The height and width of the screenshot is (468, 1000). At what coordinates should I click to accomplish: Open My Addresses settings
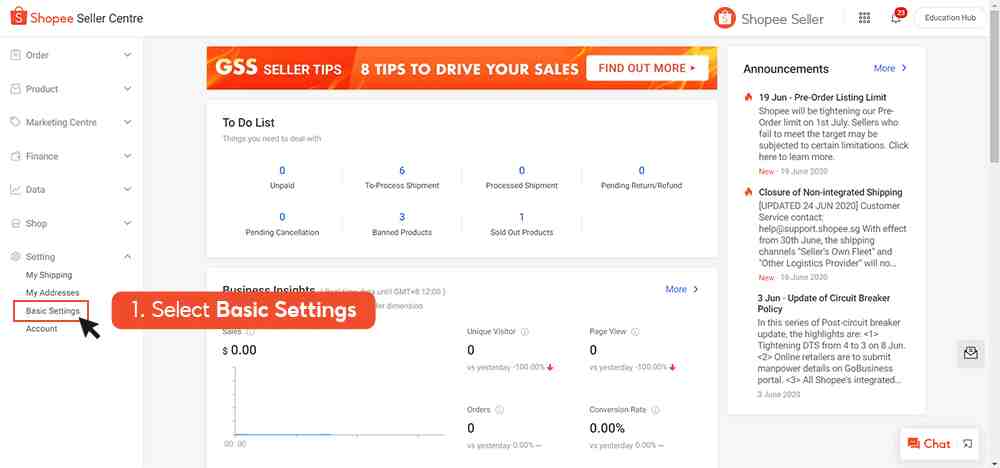pos(52,293)
